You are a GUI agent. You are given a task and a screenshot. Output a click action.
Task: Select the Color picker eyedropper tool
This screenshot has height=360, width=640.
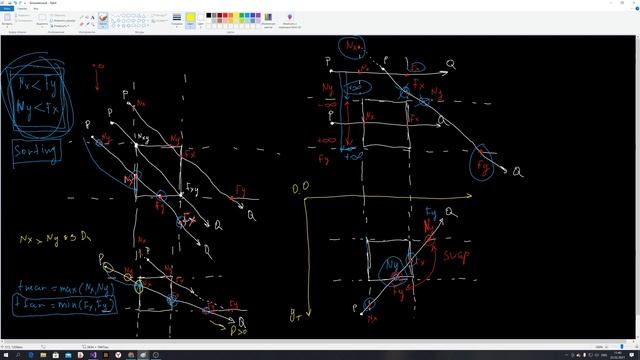[x=87, y=24]
